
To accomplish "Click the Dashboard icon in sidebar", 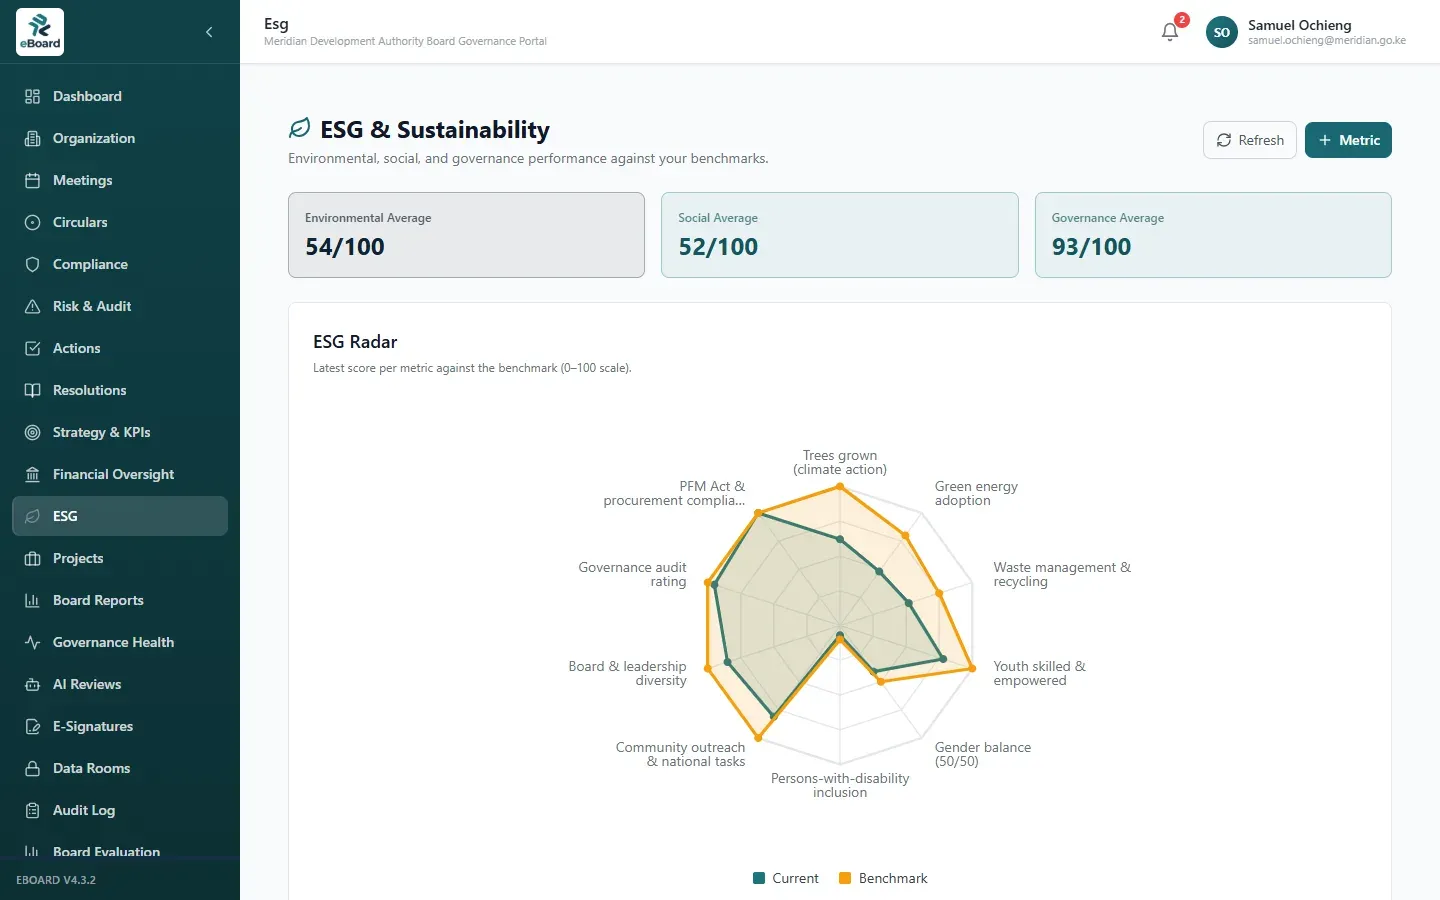I will [32, 96].
